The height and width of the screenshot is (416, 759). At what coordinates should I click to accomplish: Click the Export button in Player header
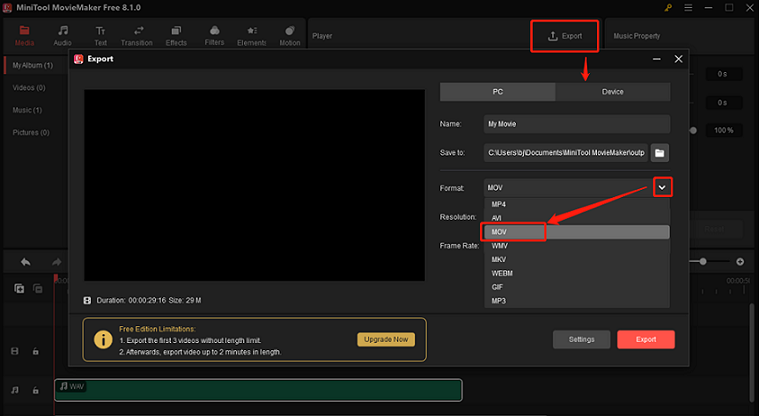coord(564,36)
